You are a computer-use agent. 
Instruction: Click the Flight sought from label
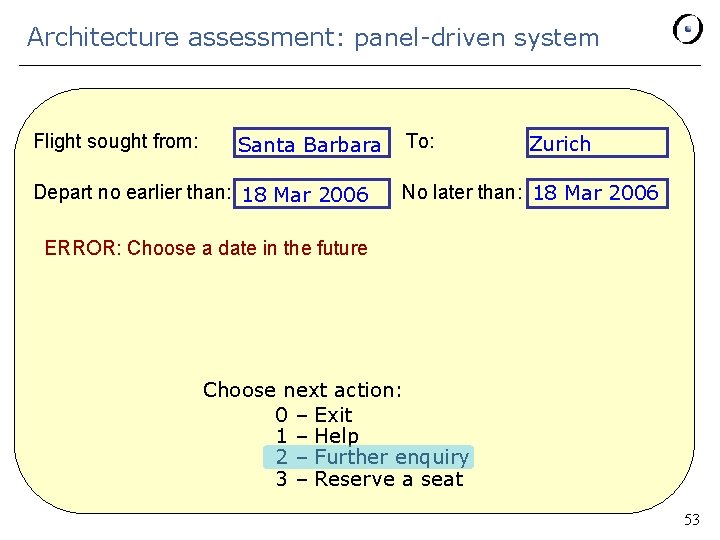[x=116, y=141]
